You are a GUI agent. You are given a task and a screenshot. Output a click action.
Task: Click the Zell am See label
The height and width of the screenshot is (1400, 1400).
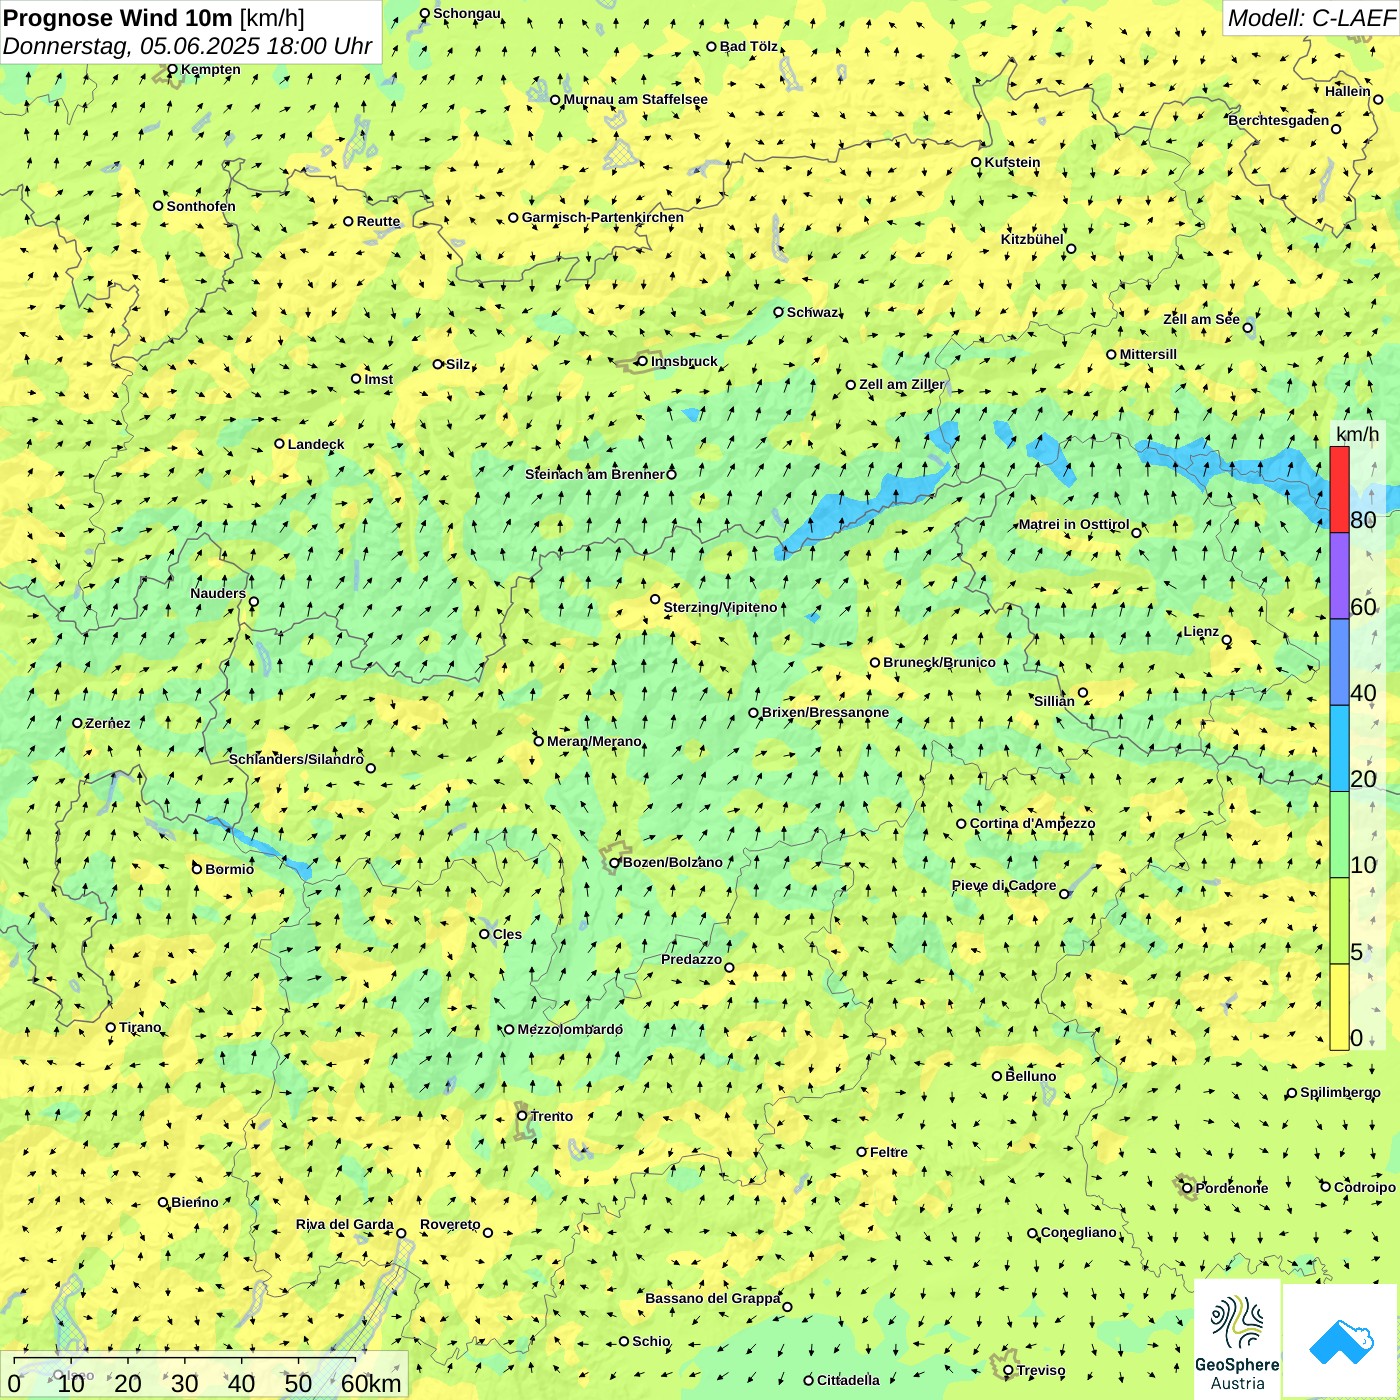[x=1202, y=319]
